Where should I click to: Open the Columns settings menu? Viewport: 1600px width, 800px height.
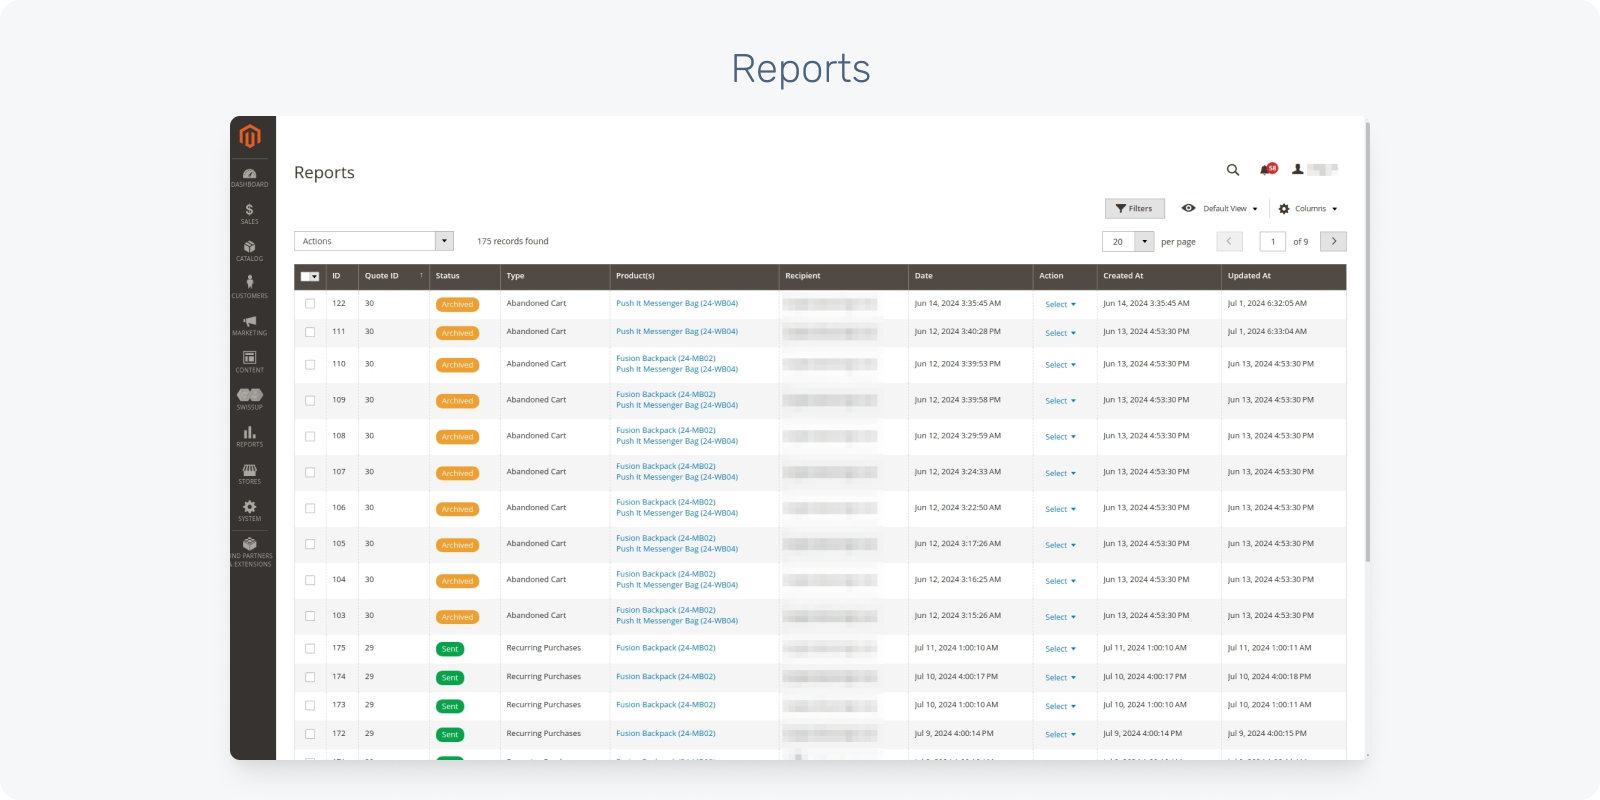(1308, 209)
